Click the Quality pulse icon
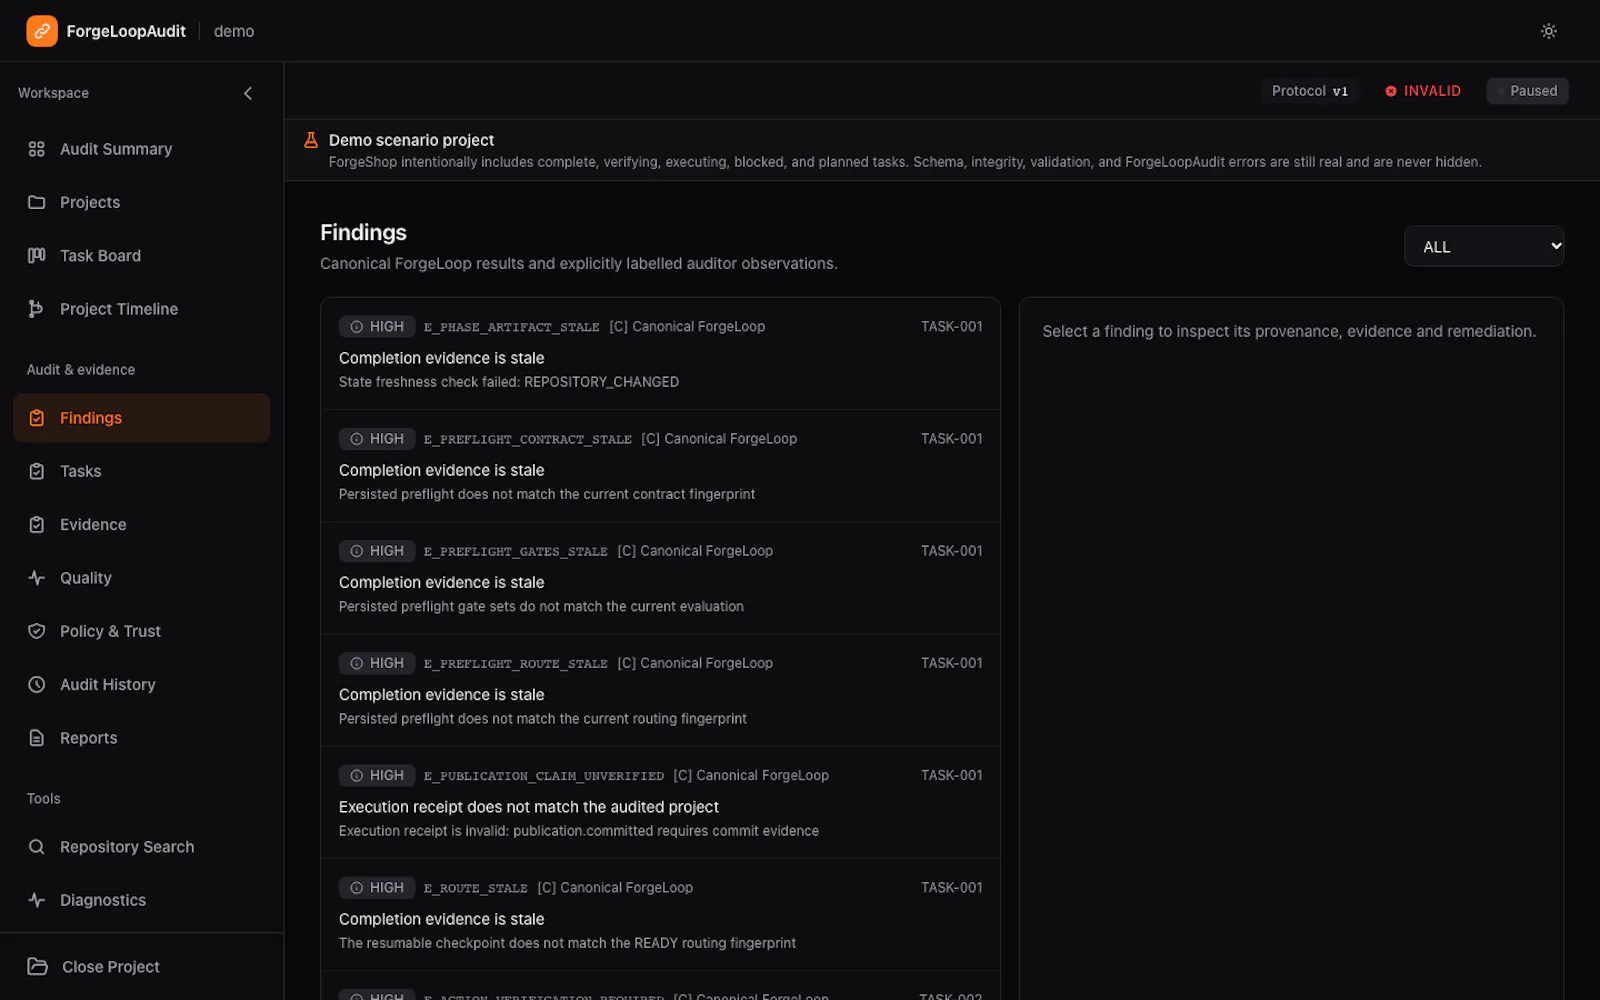 (37, 578)
